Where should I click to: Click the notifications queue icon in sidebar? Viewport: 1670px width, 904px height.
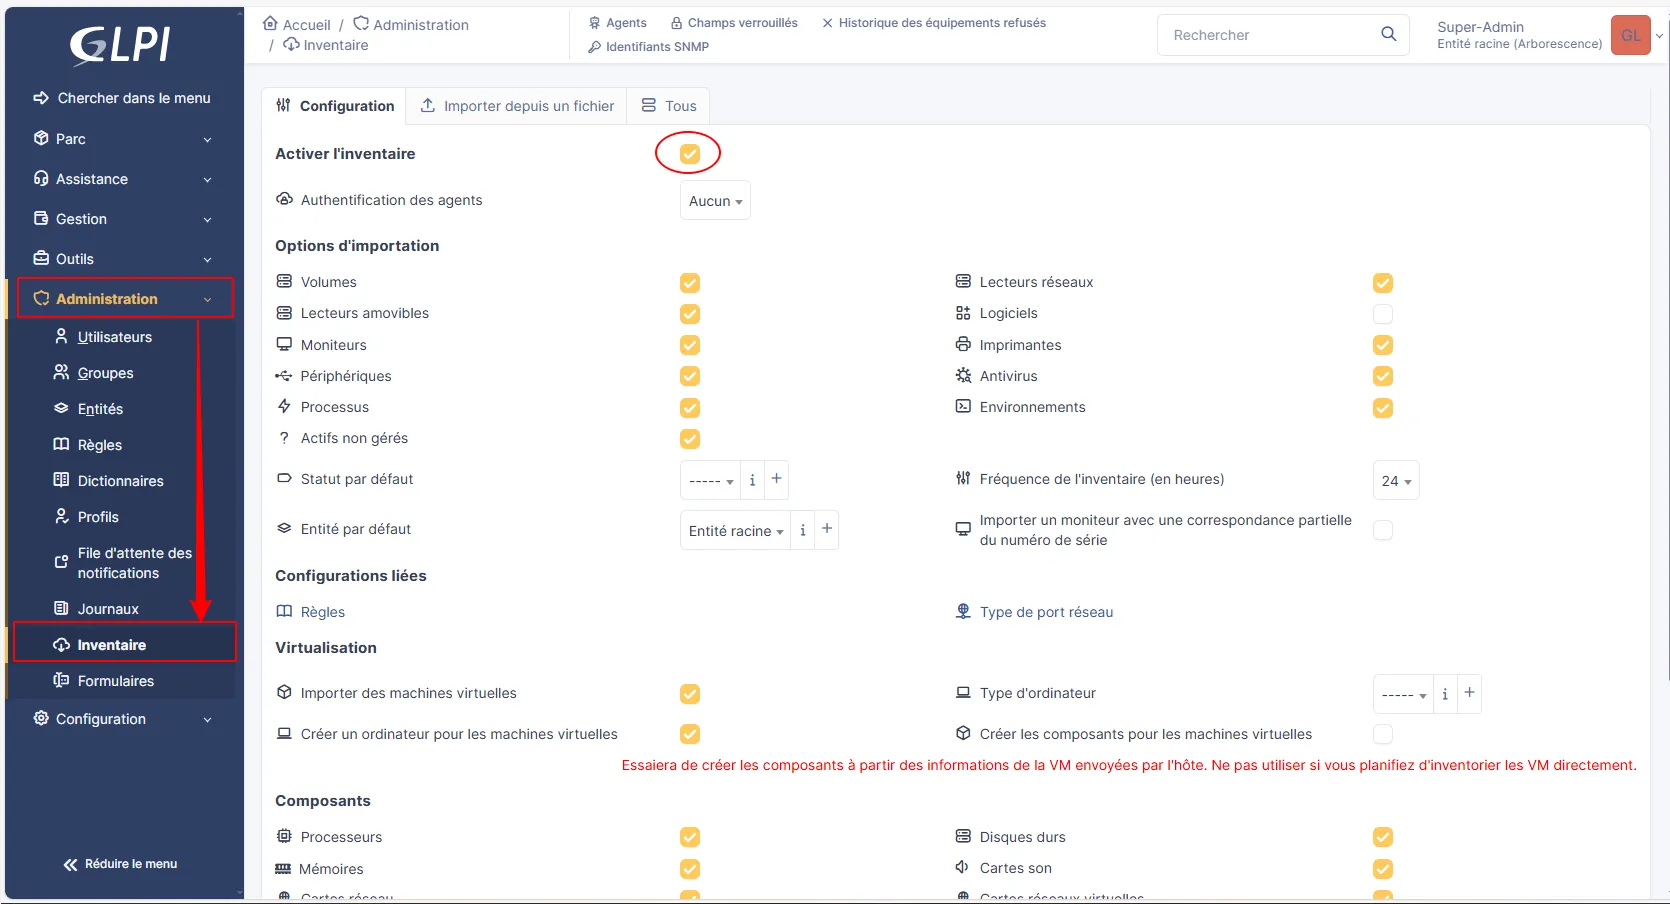[x=61, y=562]
